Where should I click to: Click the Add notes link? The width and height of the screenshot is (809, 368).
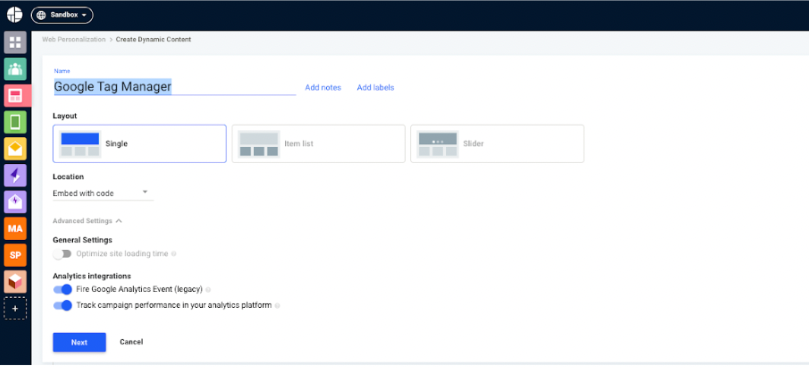tap(323, 88)
